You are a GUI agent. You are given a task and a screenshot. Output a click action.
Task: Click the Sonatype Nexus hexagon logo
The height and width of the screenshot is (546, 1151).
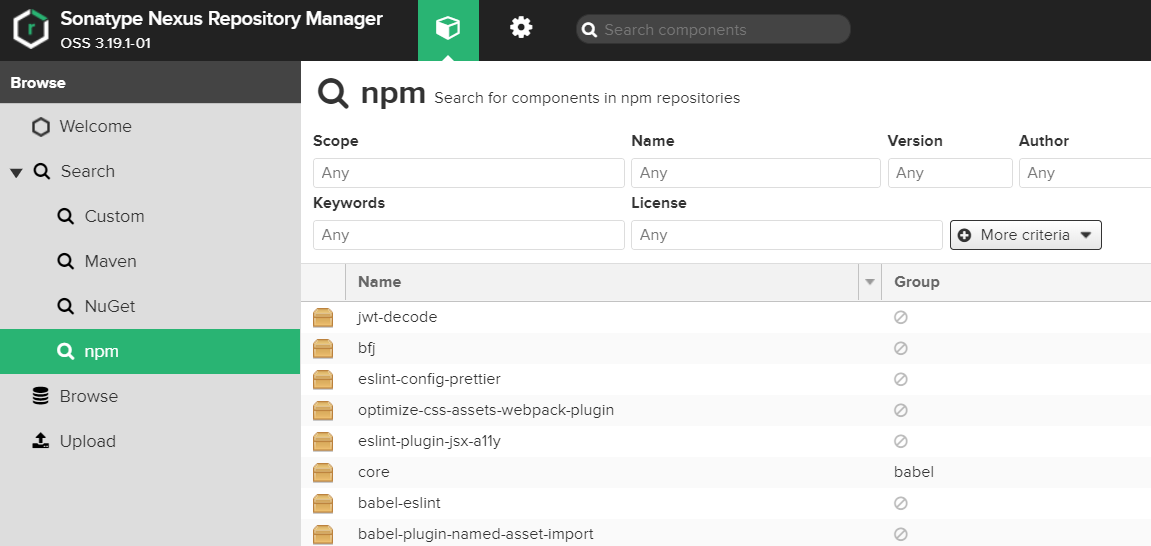click(x=31, y=29)
